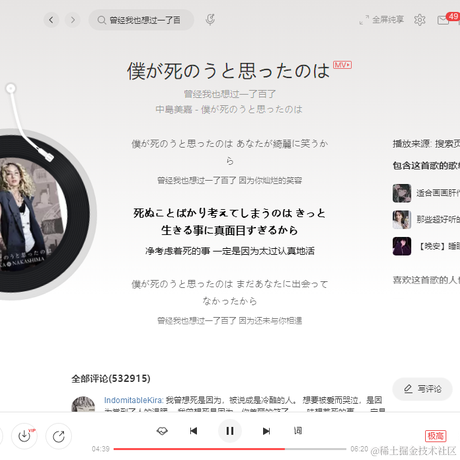Go forward with the right arrow button

point(72,20)
